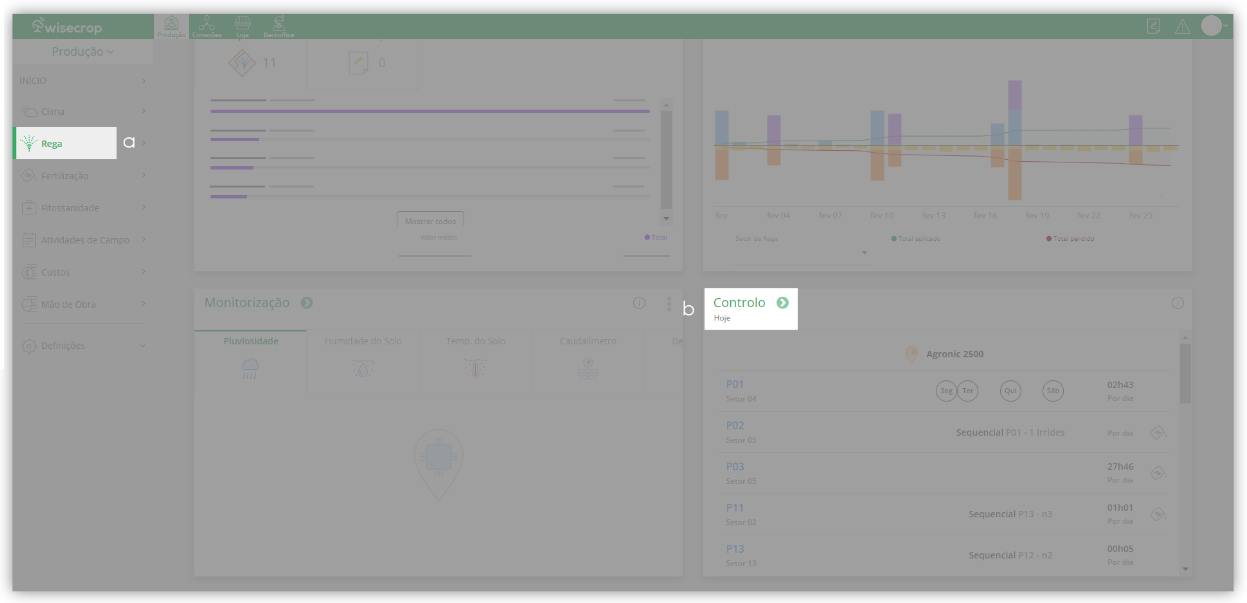The width and height of the screenshot is (1247, 603).
Task: Expand the Clima chevron arrow
Action: tap(143, 111)
